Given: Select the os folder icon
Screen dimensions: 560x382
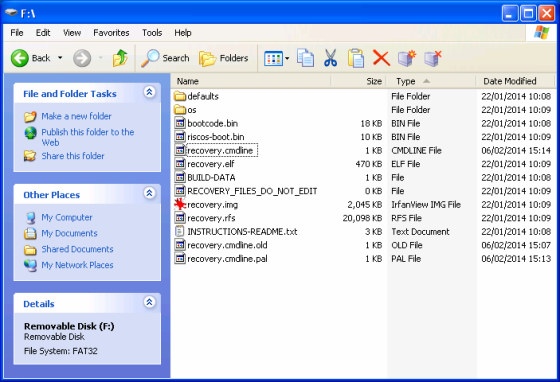Looking at the screenshot, I should coord(180,110).
